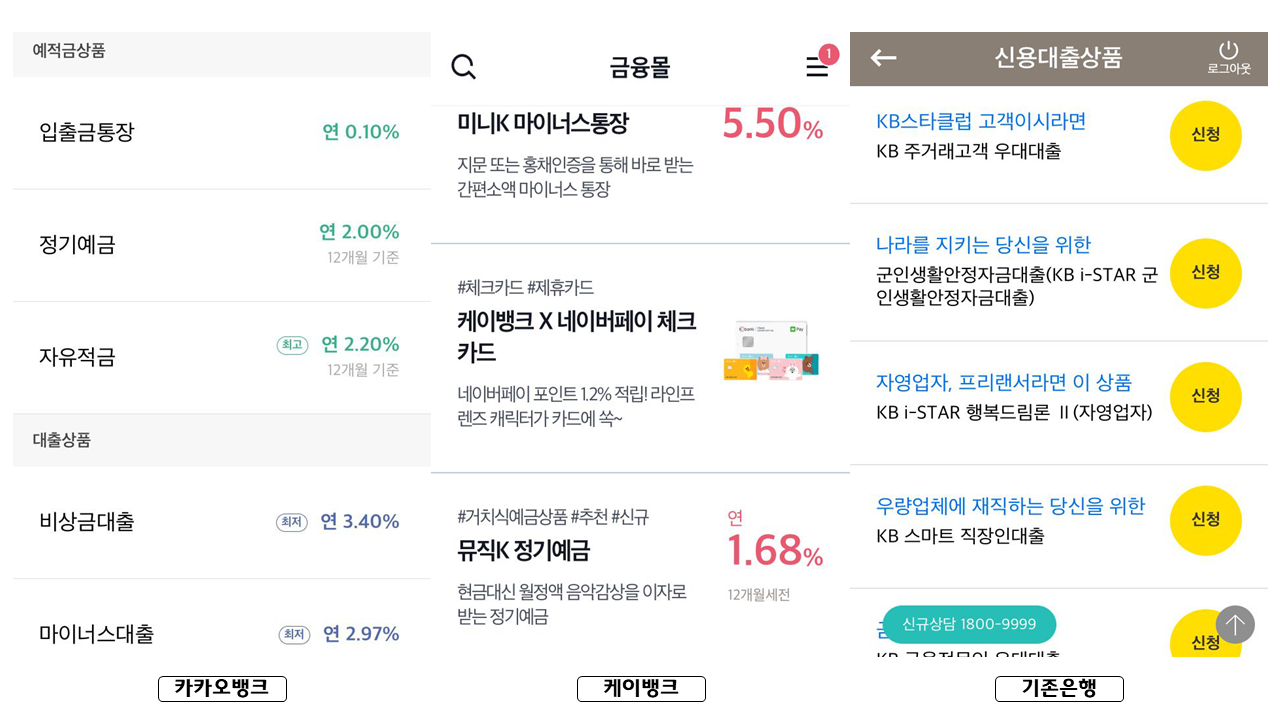The width and height of the screenshot is (1280, 720).
Task: Click the notification badge showing 1
Action: click(x=829, y=54)
